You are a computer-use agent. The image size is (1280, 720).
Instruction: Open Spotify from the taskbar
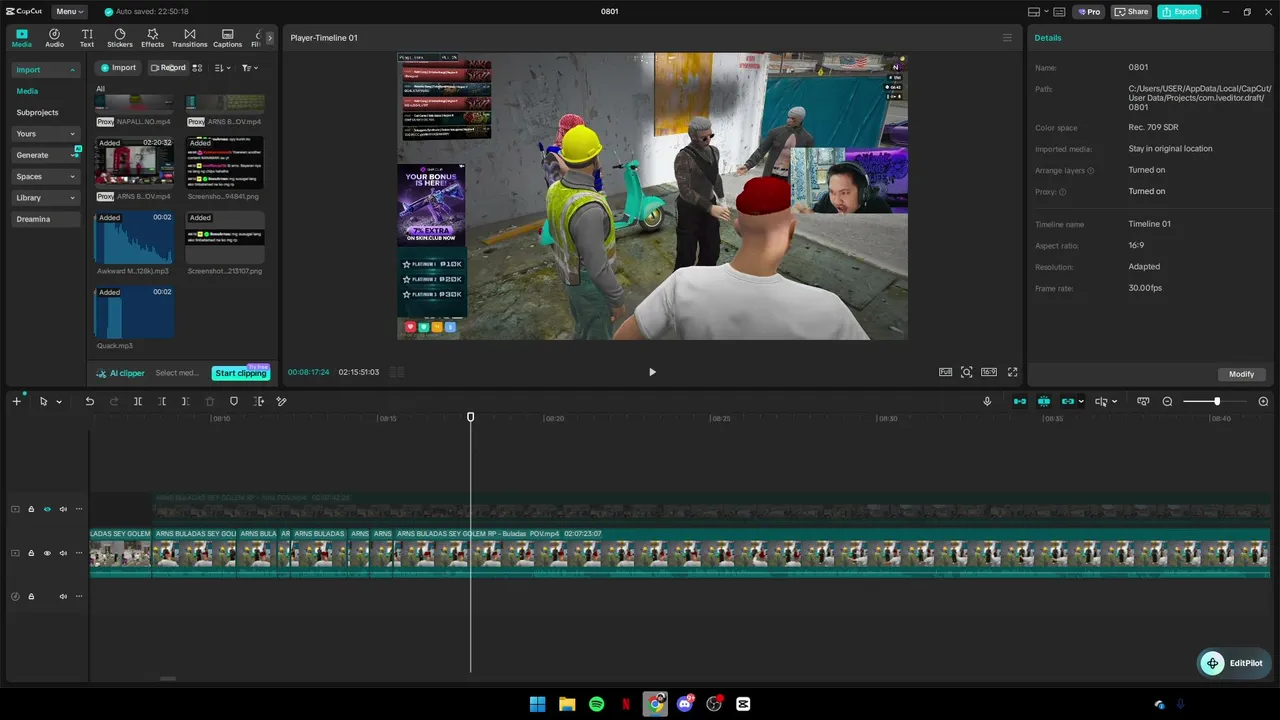tap(596, 704)
